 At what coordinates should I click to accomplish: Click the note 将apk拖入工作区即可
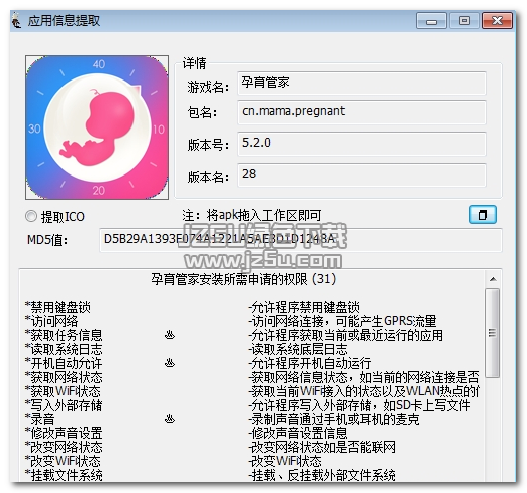pyautogui.click(x=264, y=215)
